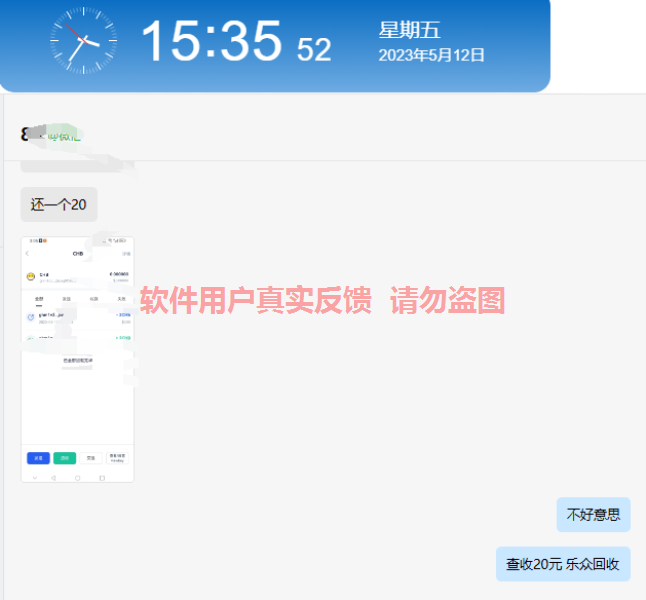Select the message 查收20元 乐众回收
The height and width of the screenshot is (600, 646).
pos(563,564)
